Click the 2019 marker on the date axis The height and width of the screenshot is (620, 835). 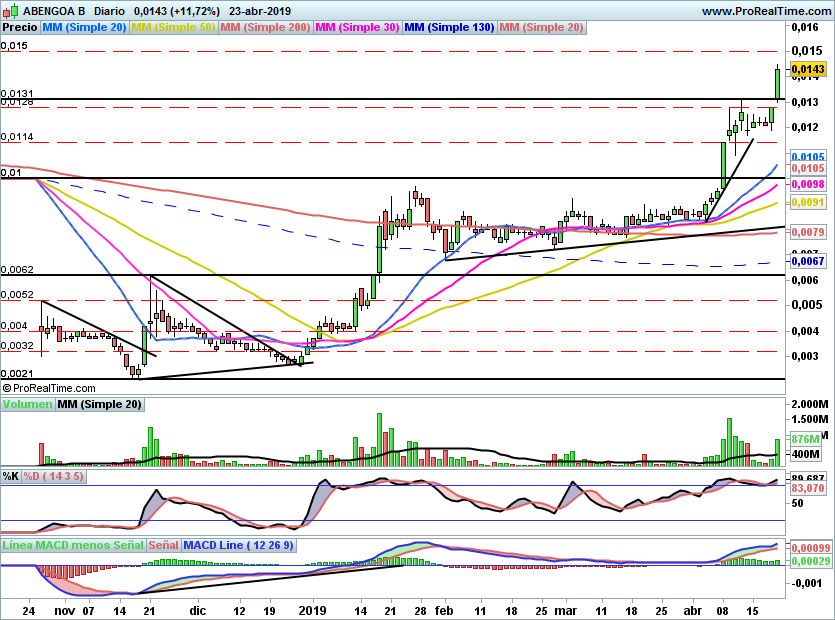point(314,608)
